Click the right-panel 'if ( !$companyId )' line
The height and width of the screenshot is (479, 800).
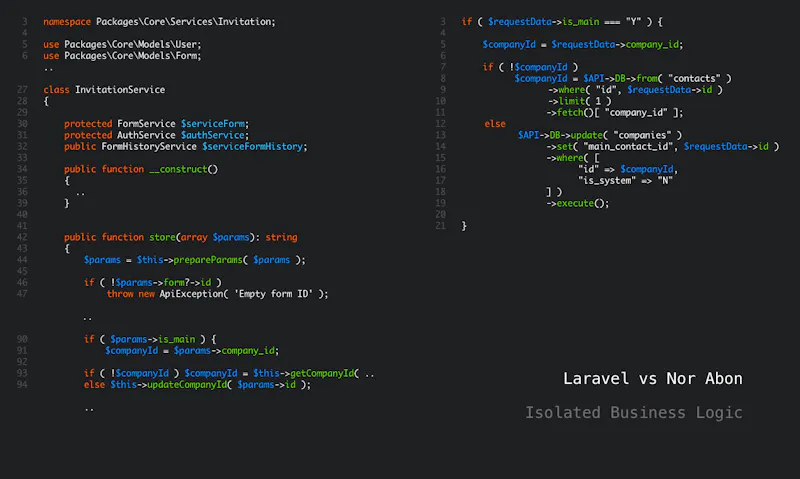click(531, 67)
